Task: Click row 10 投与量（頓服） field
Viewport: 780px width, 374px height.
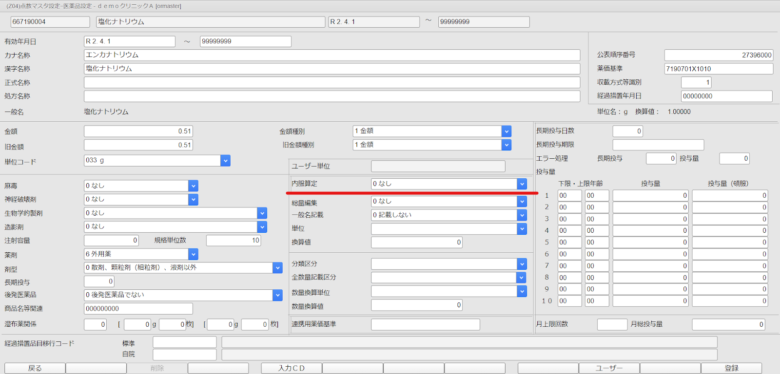Action: coord(730,301)
